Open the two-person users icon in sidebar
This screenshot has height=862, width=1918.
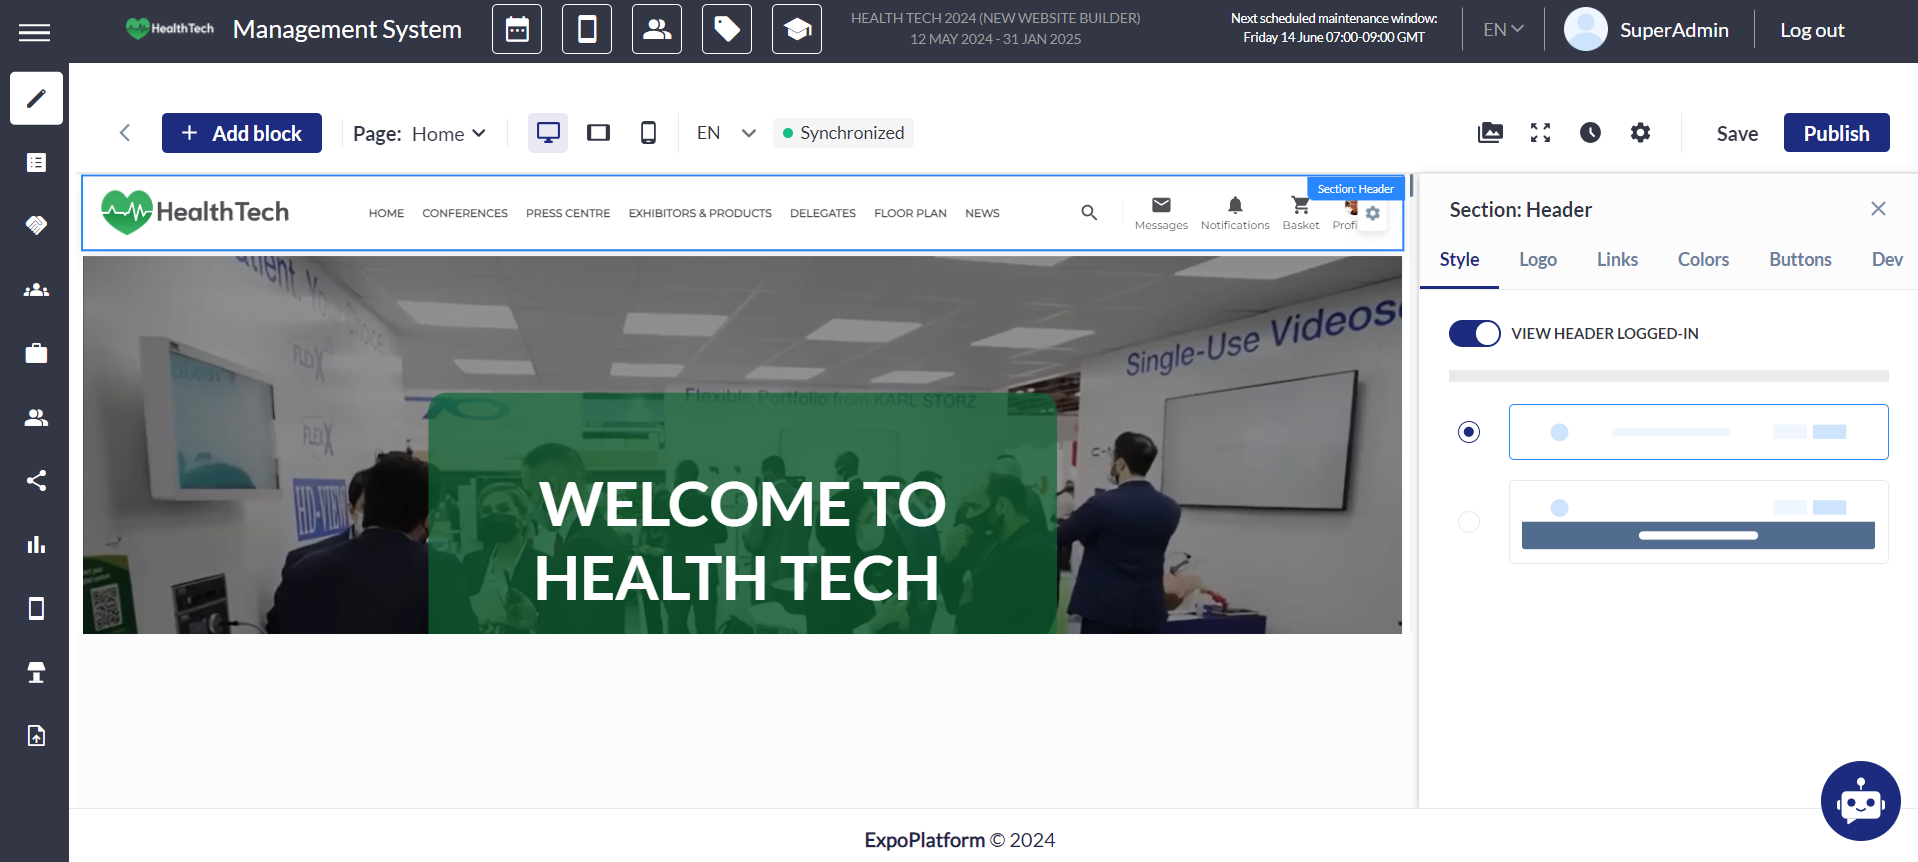(x=36, y=417)
